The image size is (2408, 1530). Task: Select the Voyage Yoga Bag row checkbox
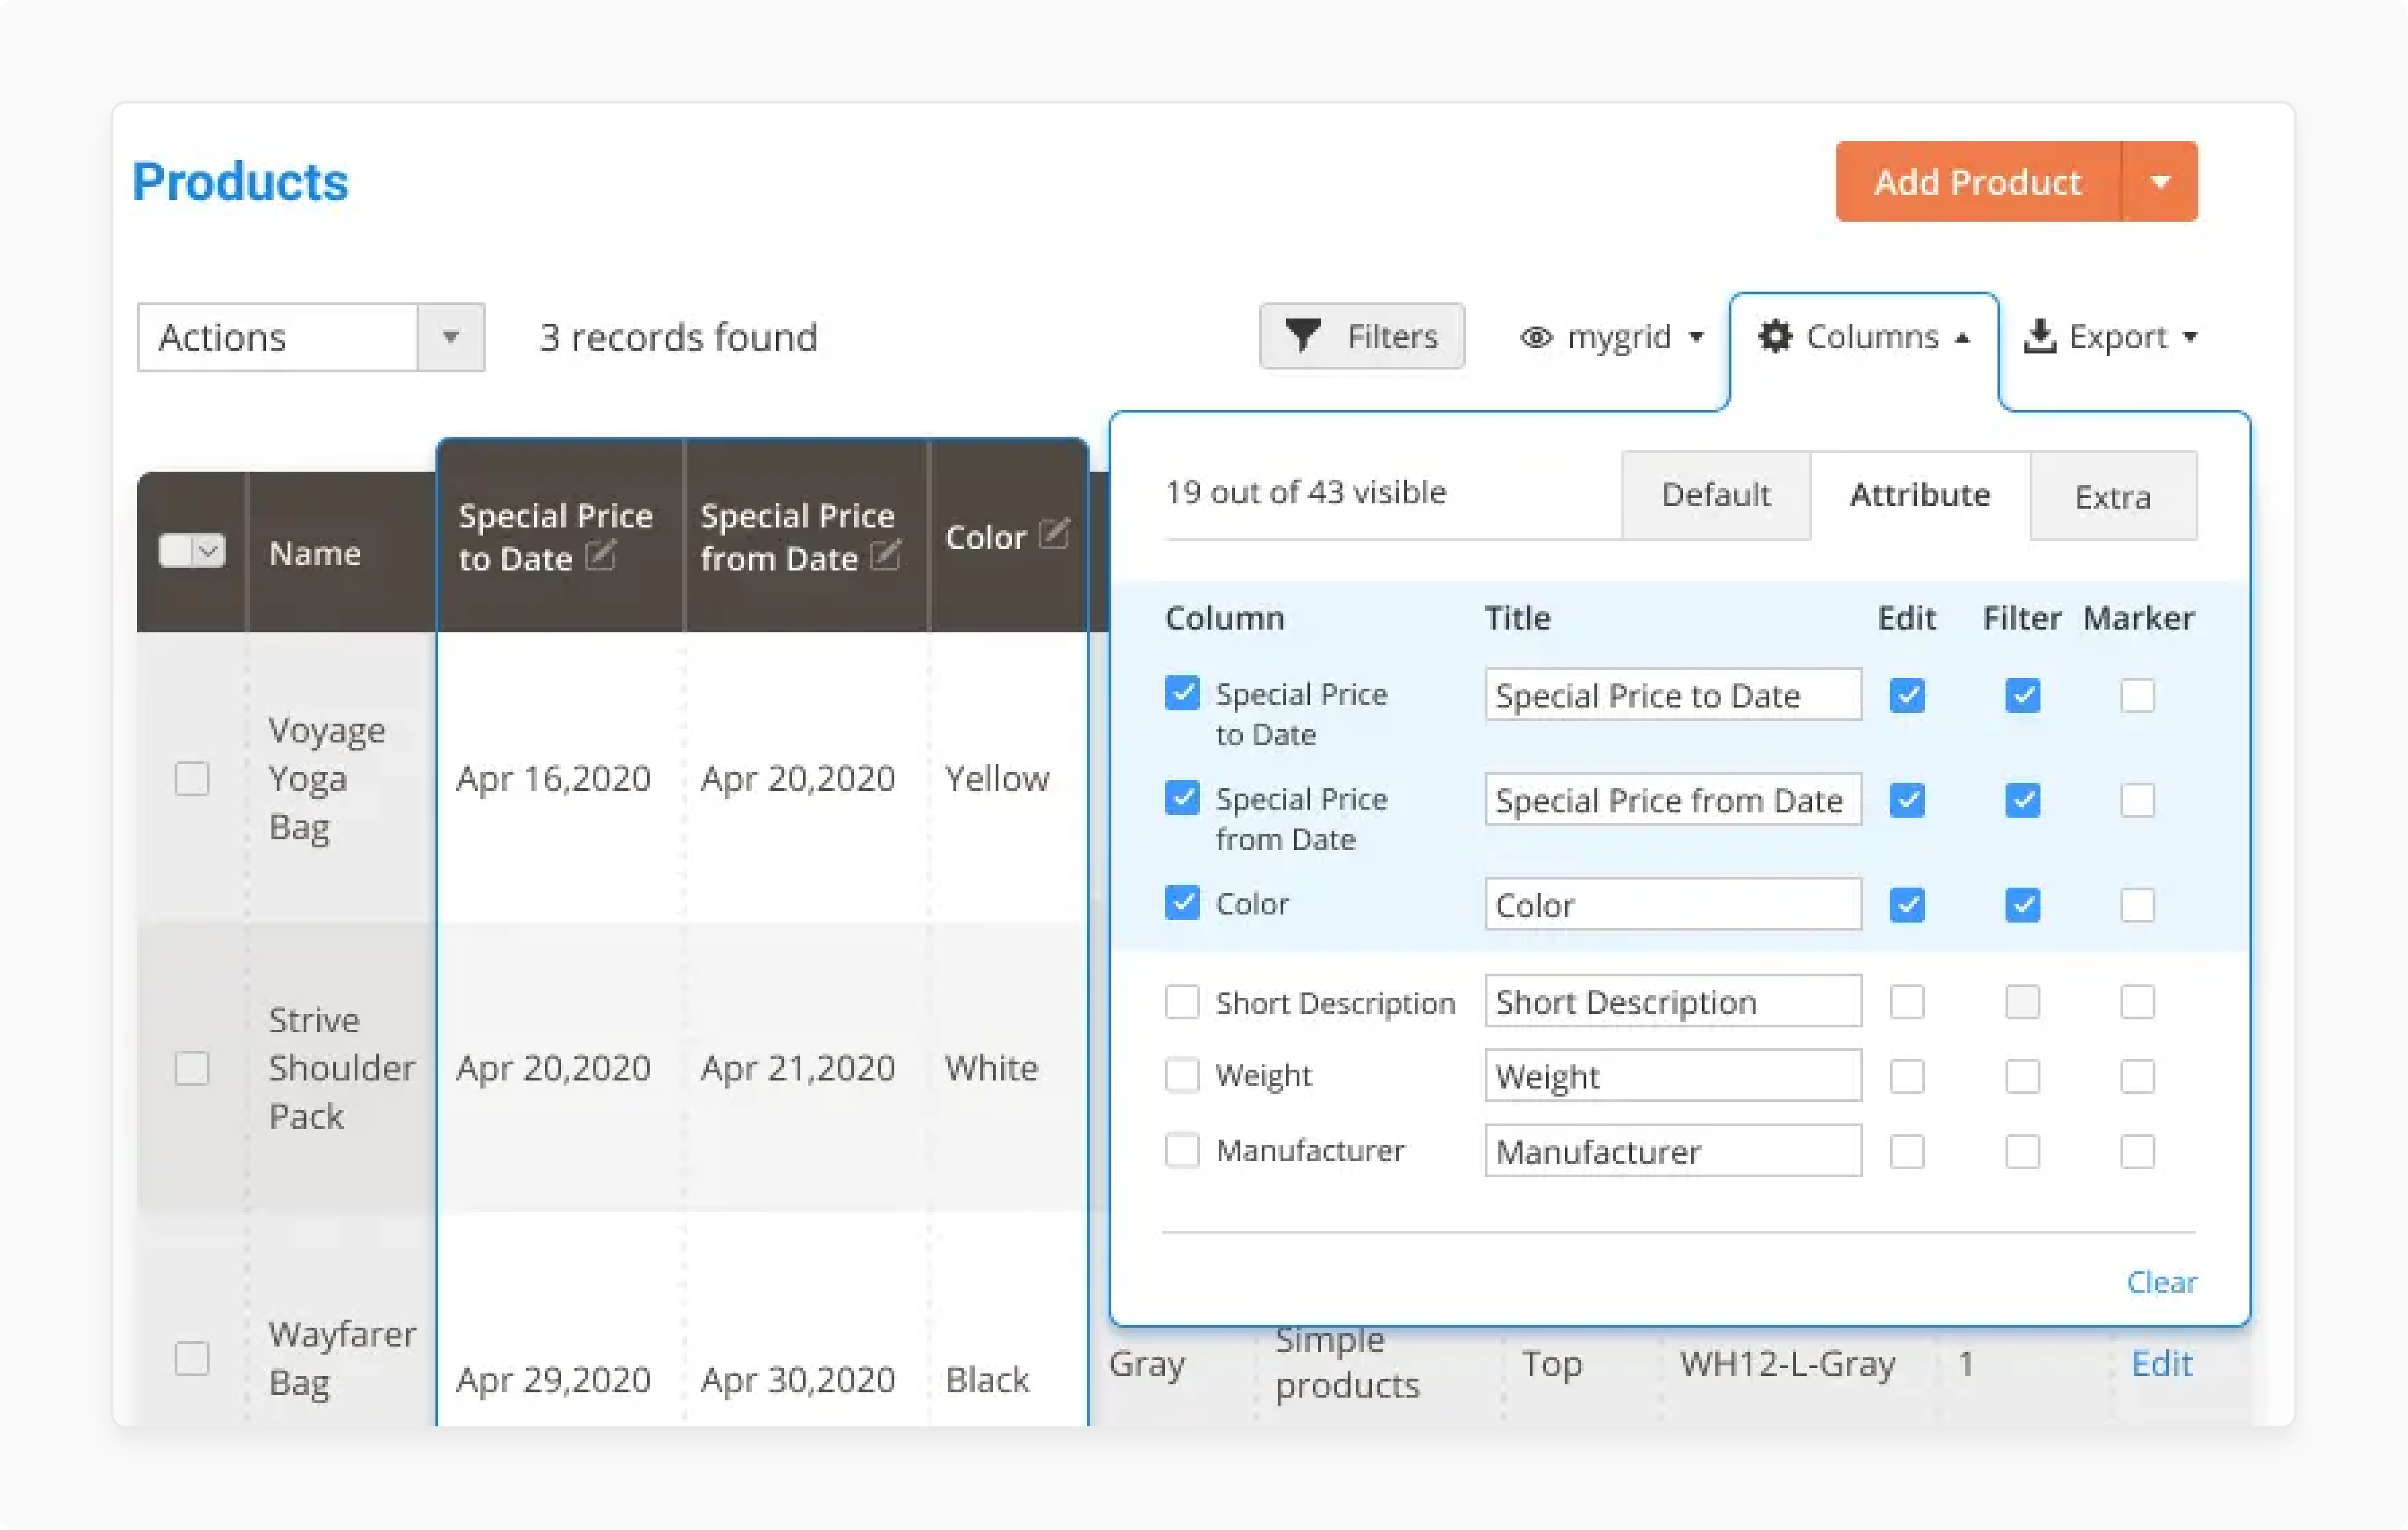(192, 778)
